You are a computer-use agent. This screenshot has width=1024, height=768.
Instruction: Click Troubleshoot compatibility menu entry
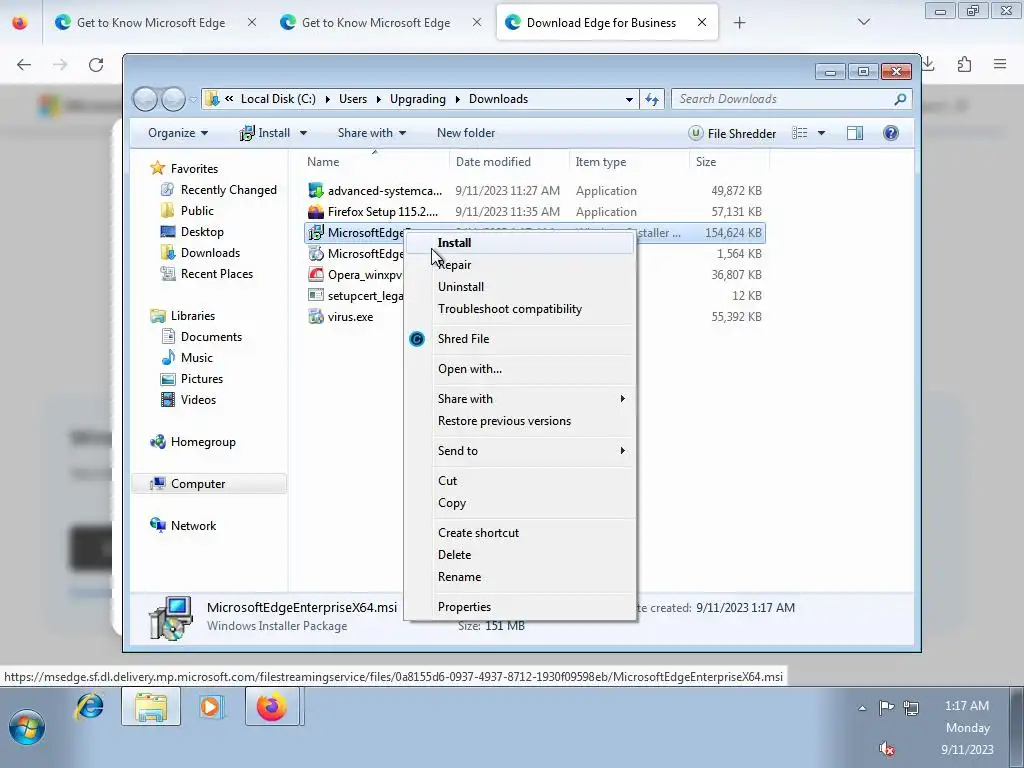pos(509,309)
